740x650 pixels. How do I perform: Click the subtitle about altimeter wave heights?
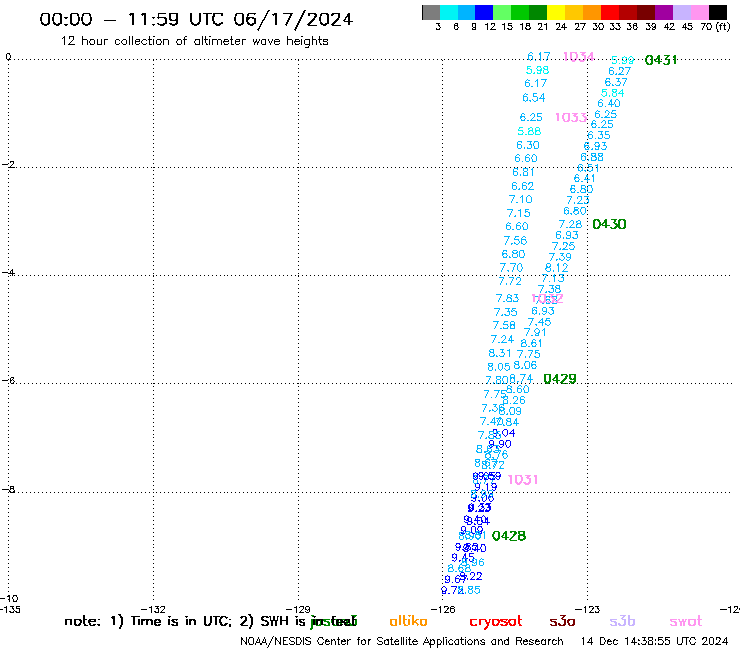tap(194, 42)
